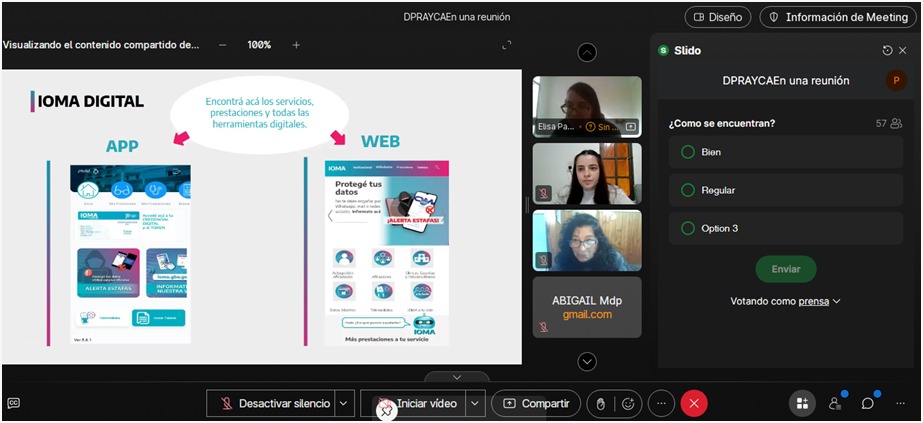Screen dimensions: 923x423
Task: Click the 100% zoom level indicator
Action: click(x=259, y=45)
